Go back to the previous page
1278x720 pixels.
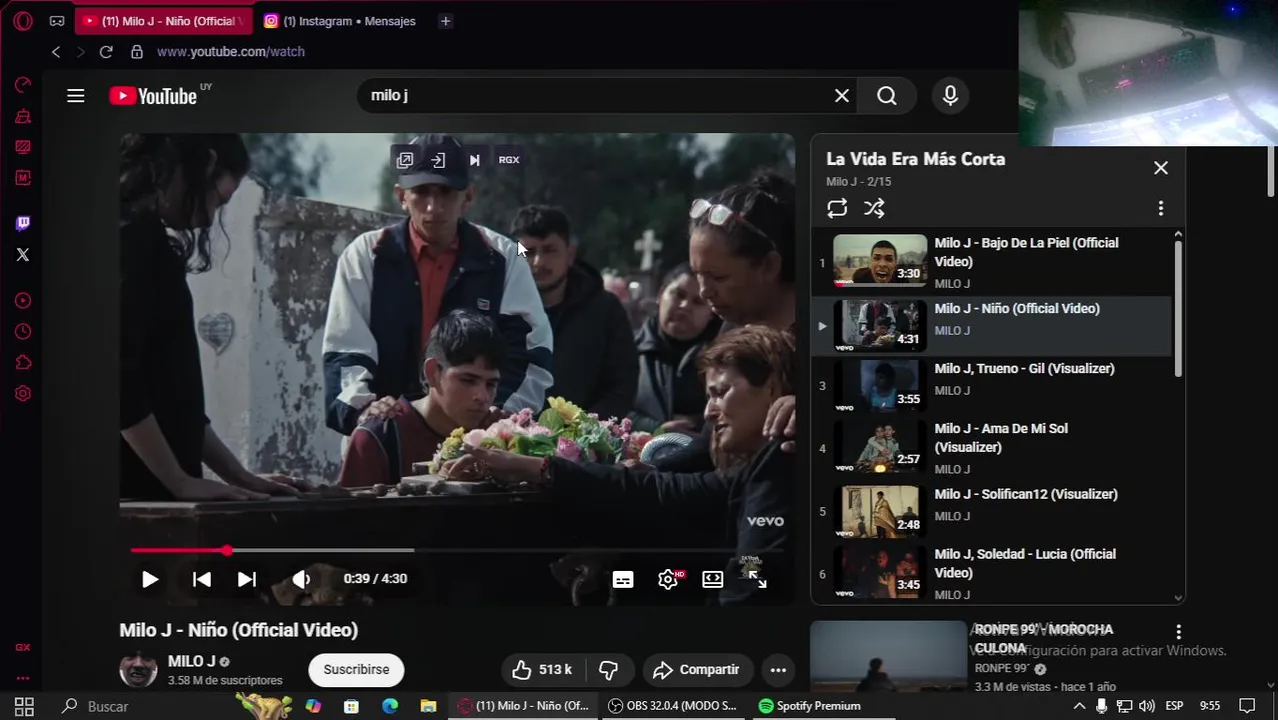(56, 52)
